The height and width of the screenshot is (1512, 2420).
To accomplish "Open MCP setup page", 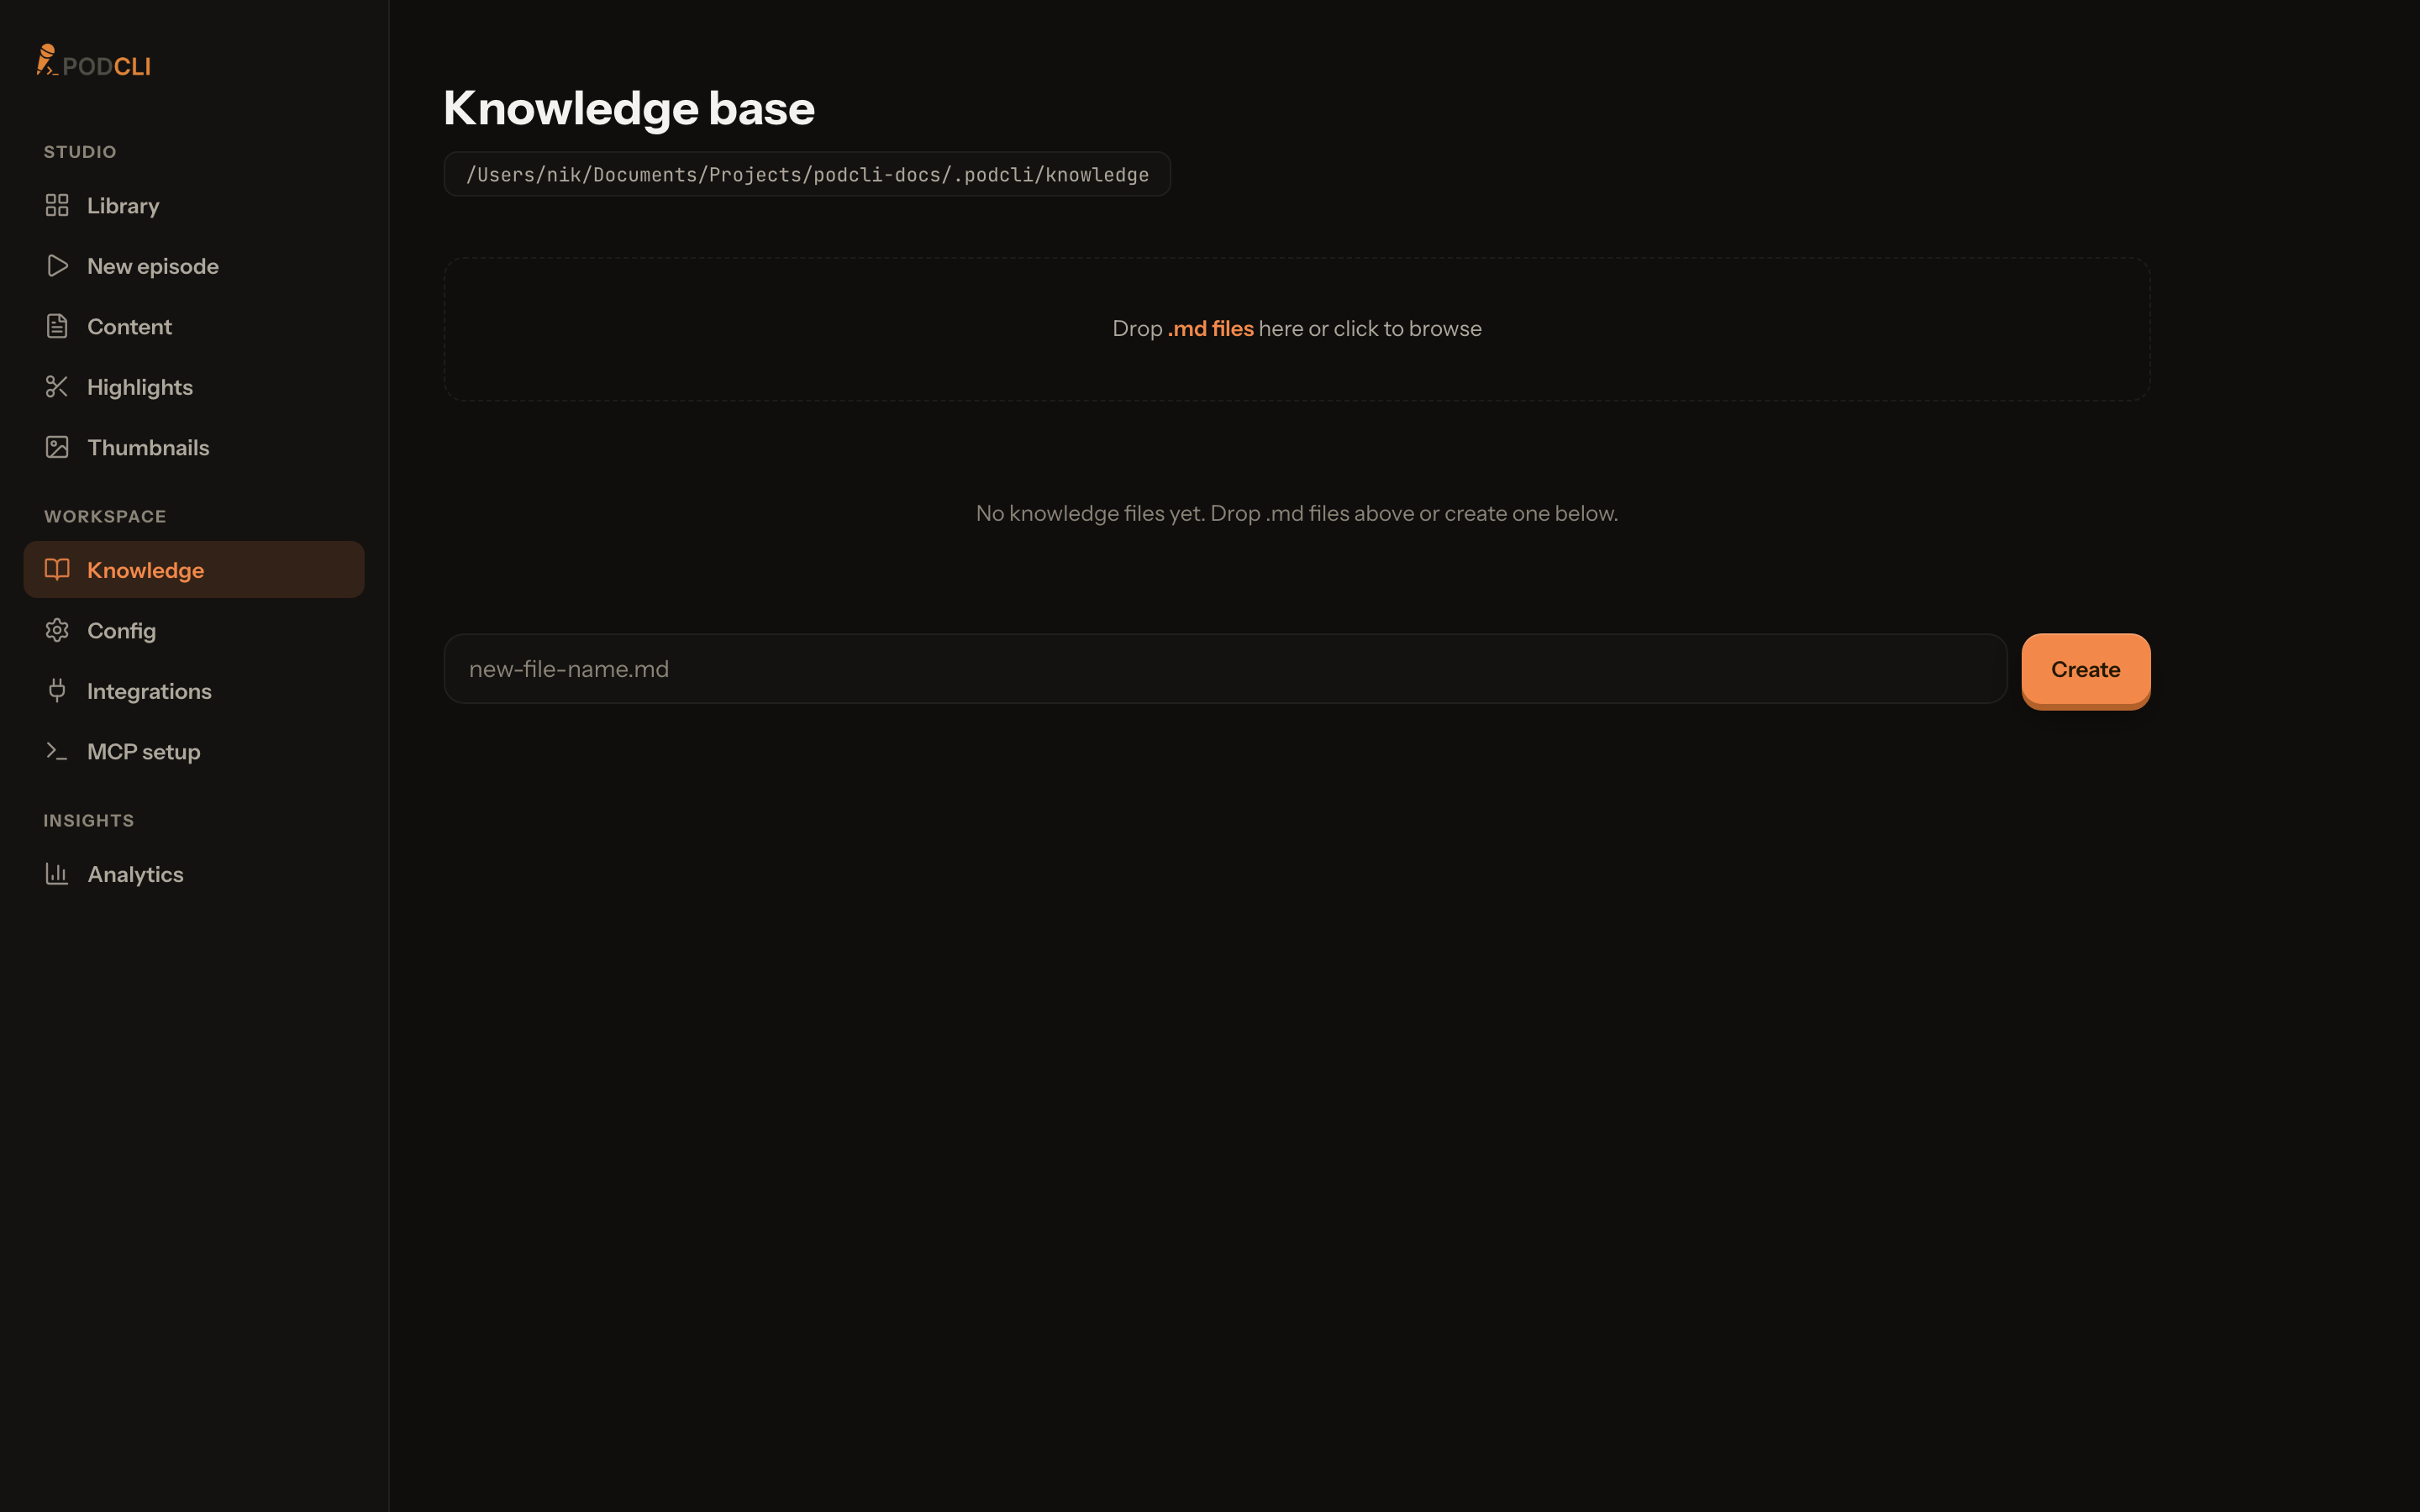I will [x=194, y=752].
